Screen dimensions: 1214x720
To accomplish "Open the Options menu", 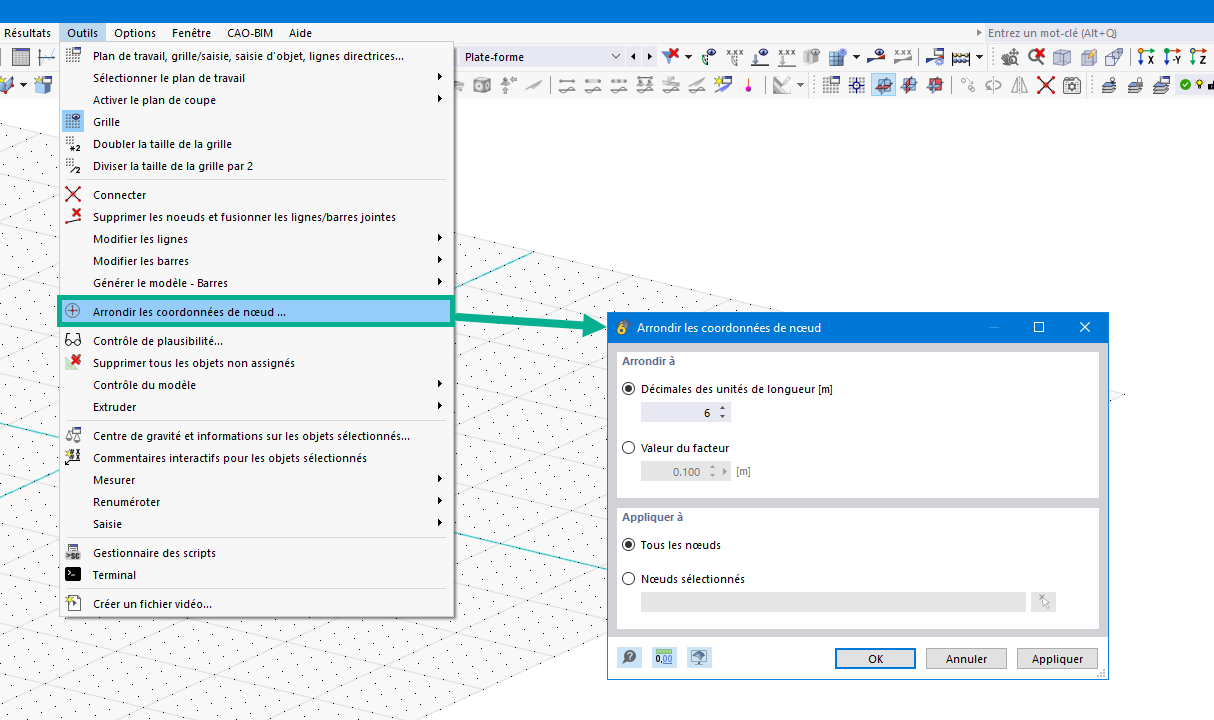I will pyautogui.click(x=135, y=33).
